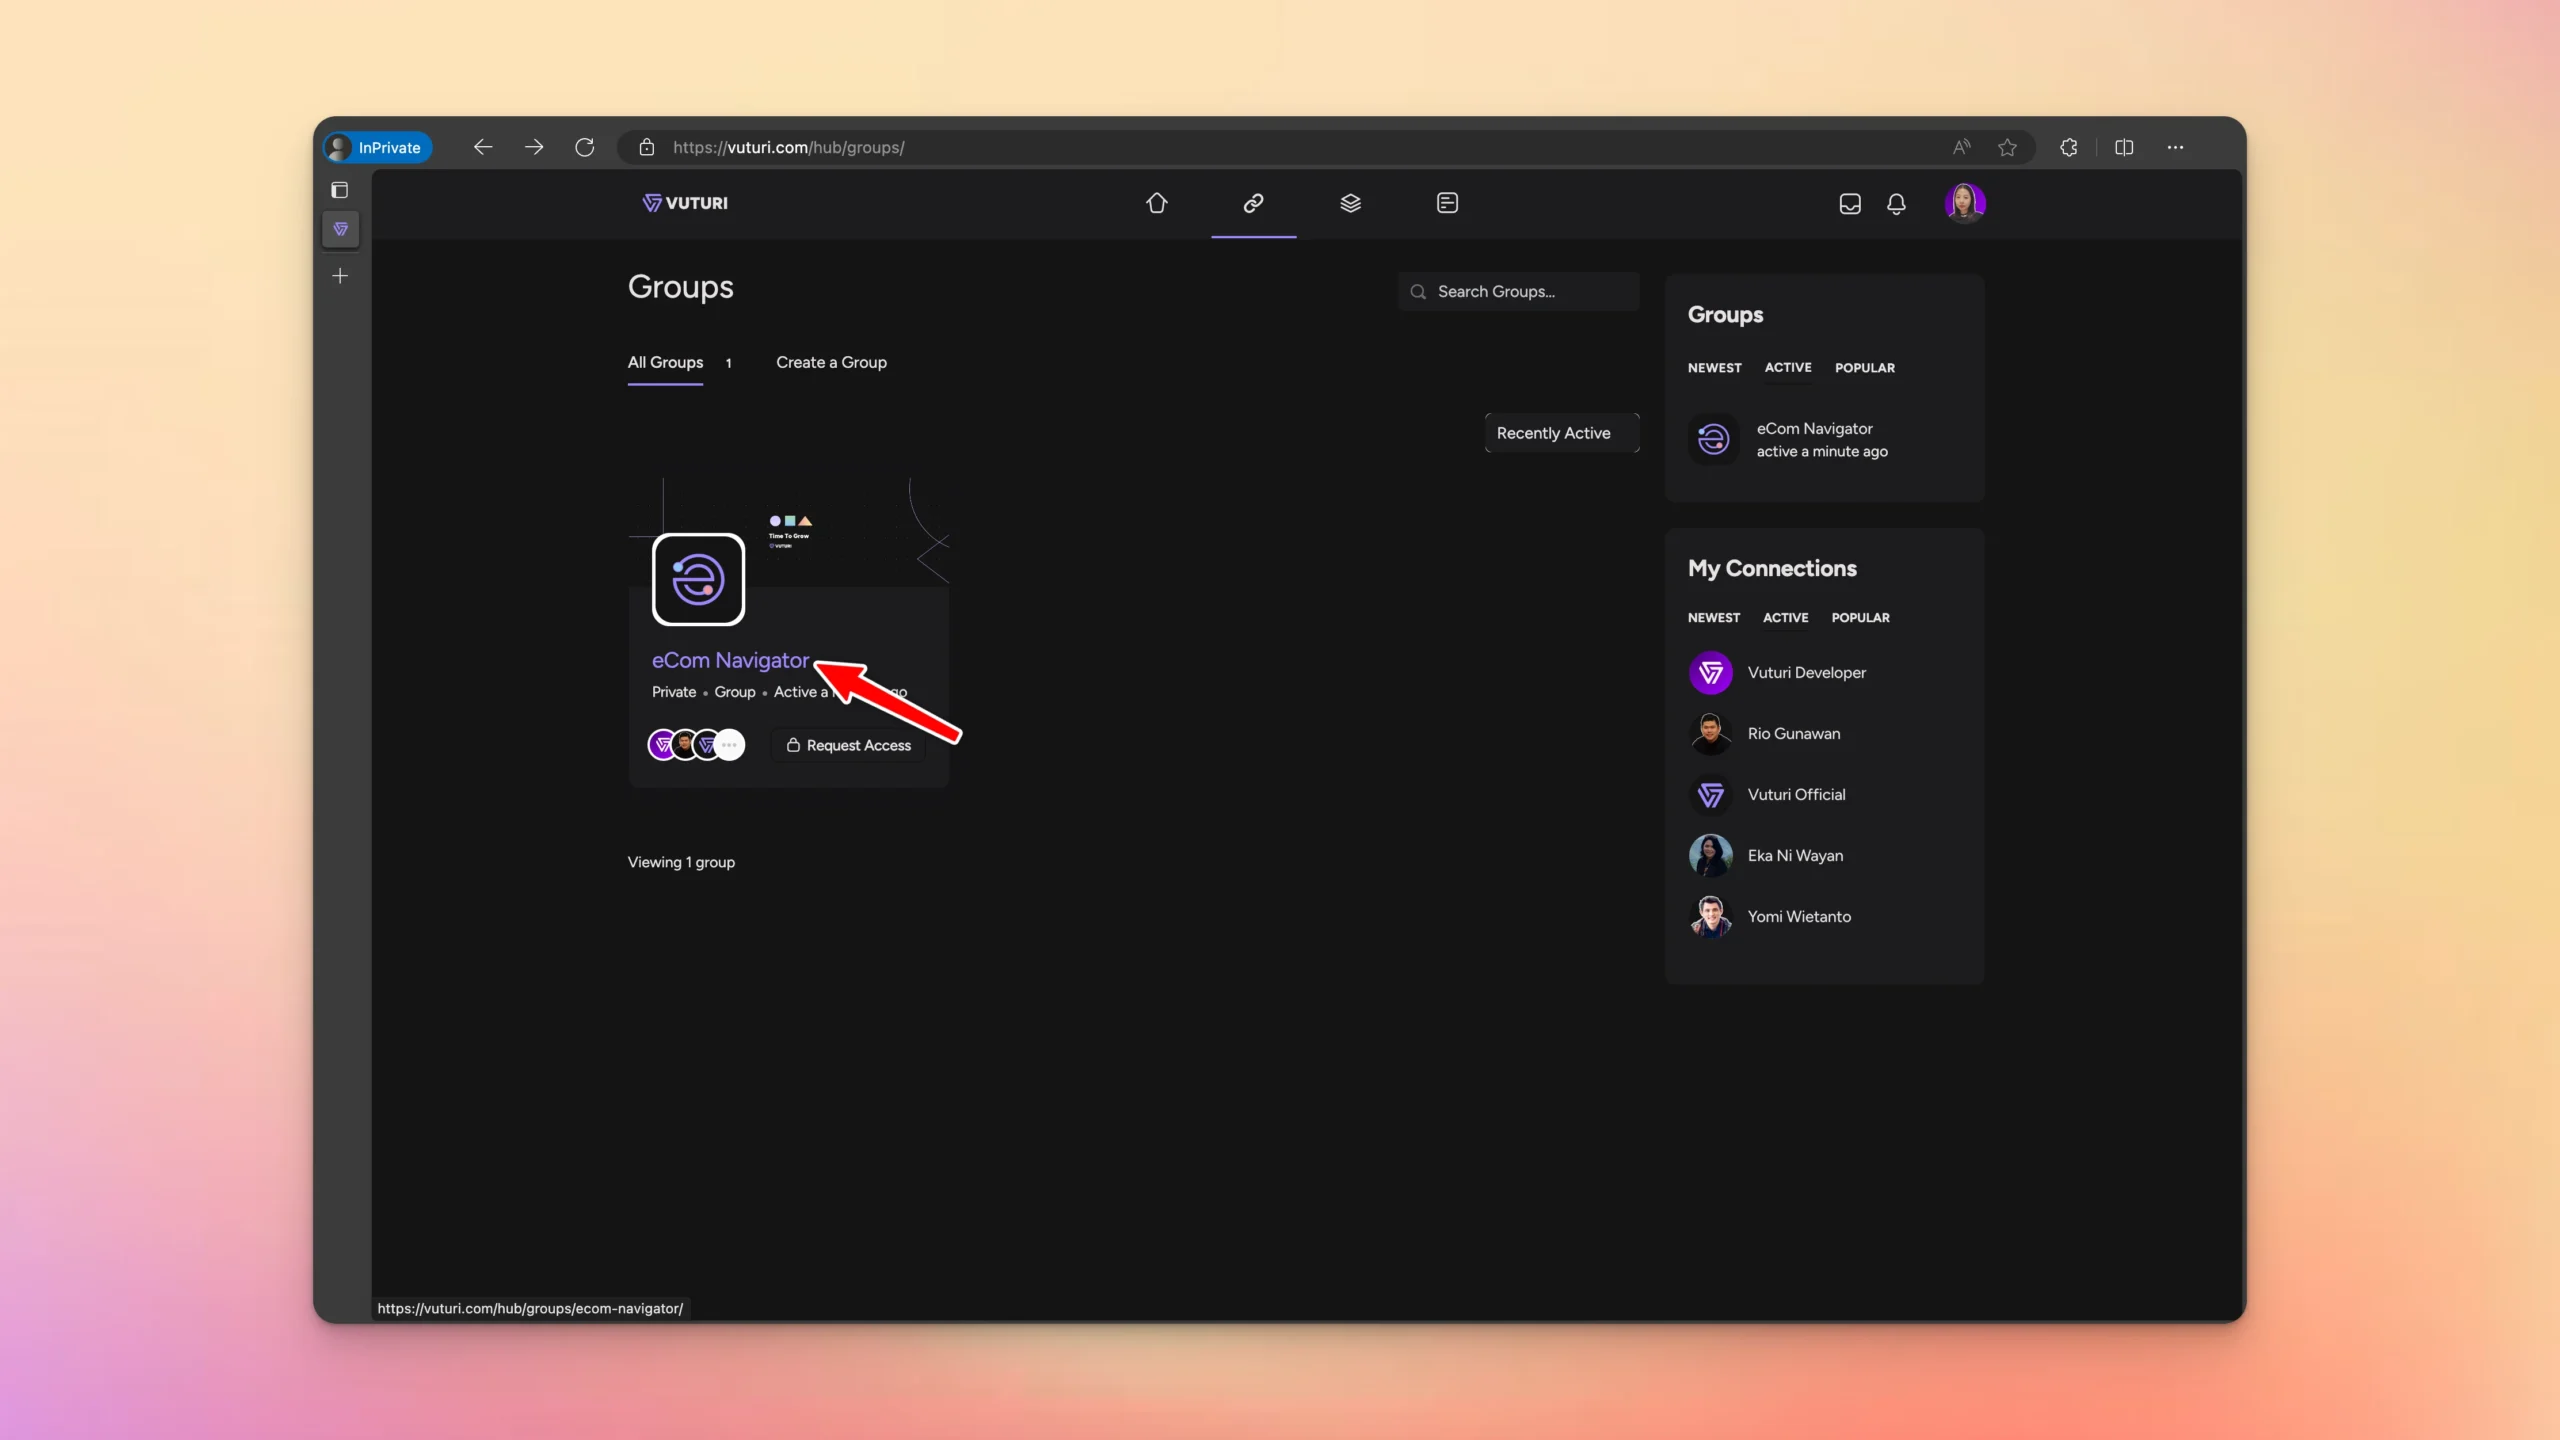The height and width of the screenshot is (1440, 2560).
Task: Go back with the browser back arrow
Action: pyautogui.click(x=483, y=147)
